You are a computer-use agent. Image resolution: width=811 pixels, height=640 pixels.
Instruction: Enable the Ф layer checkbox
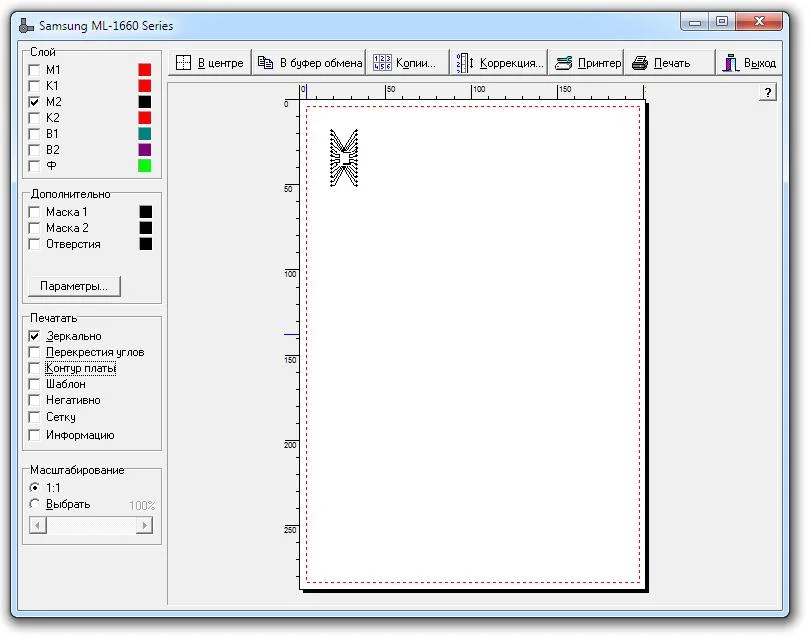34,166
